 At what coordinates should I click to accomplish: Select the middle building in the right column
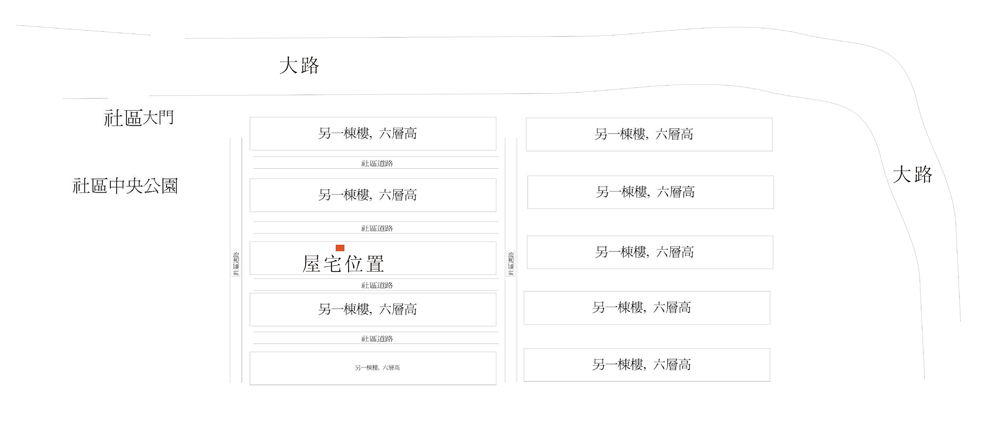(x=649, y=252)
